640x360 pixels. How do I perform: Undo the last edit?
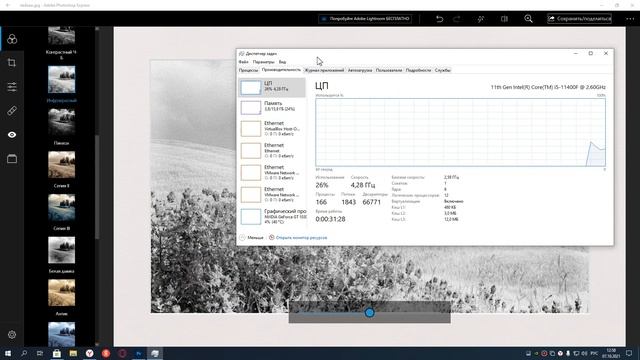[440, 19]
